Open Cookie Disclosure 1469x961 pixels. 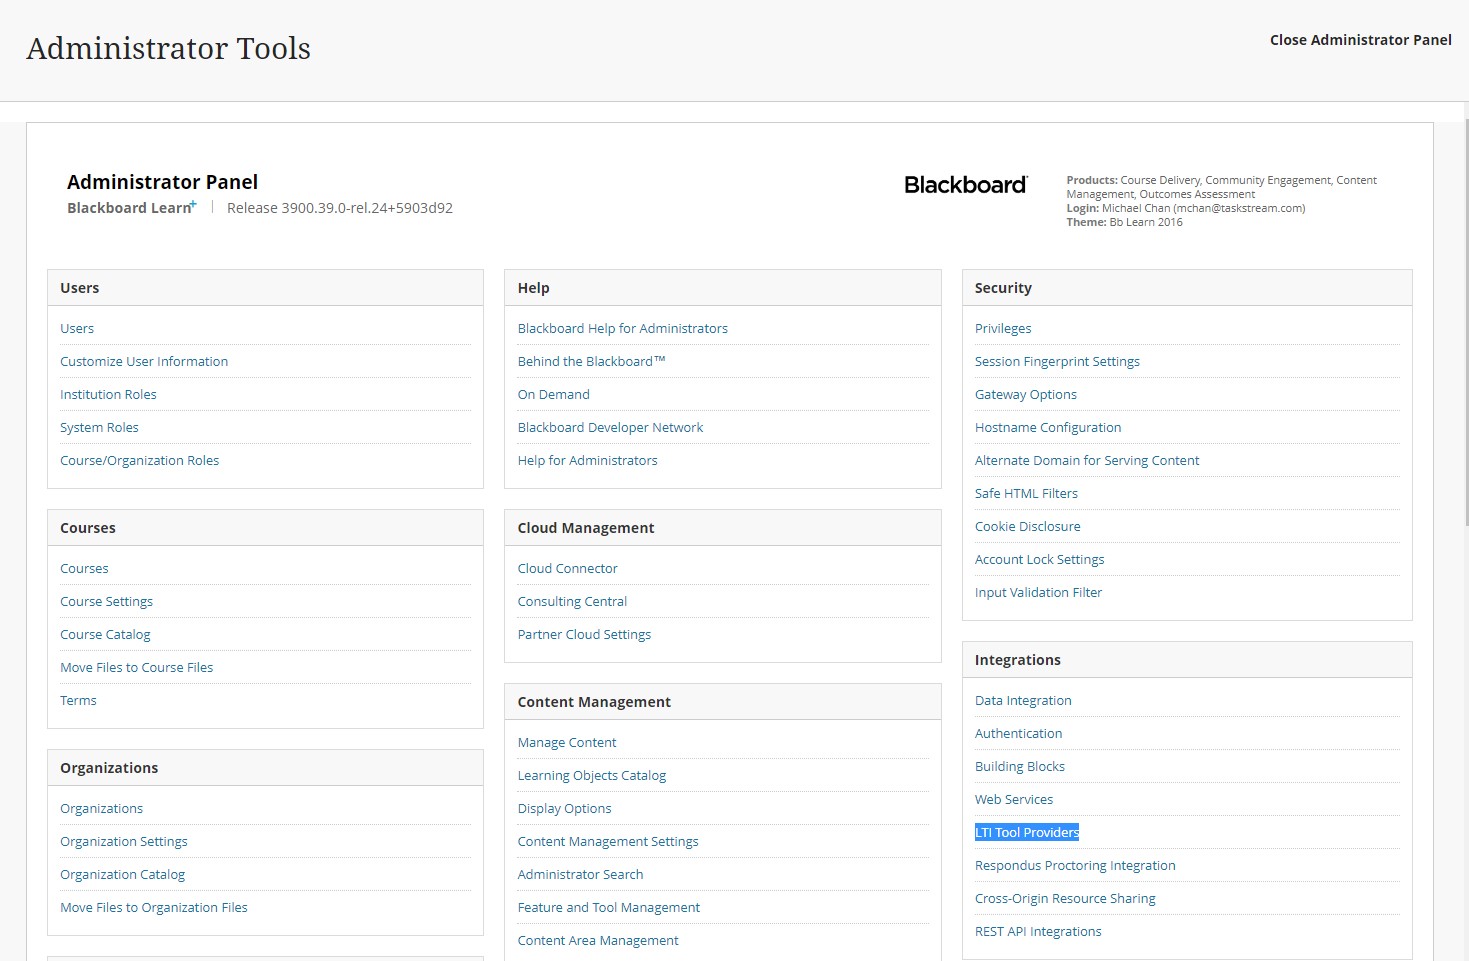[1028, 526]
